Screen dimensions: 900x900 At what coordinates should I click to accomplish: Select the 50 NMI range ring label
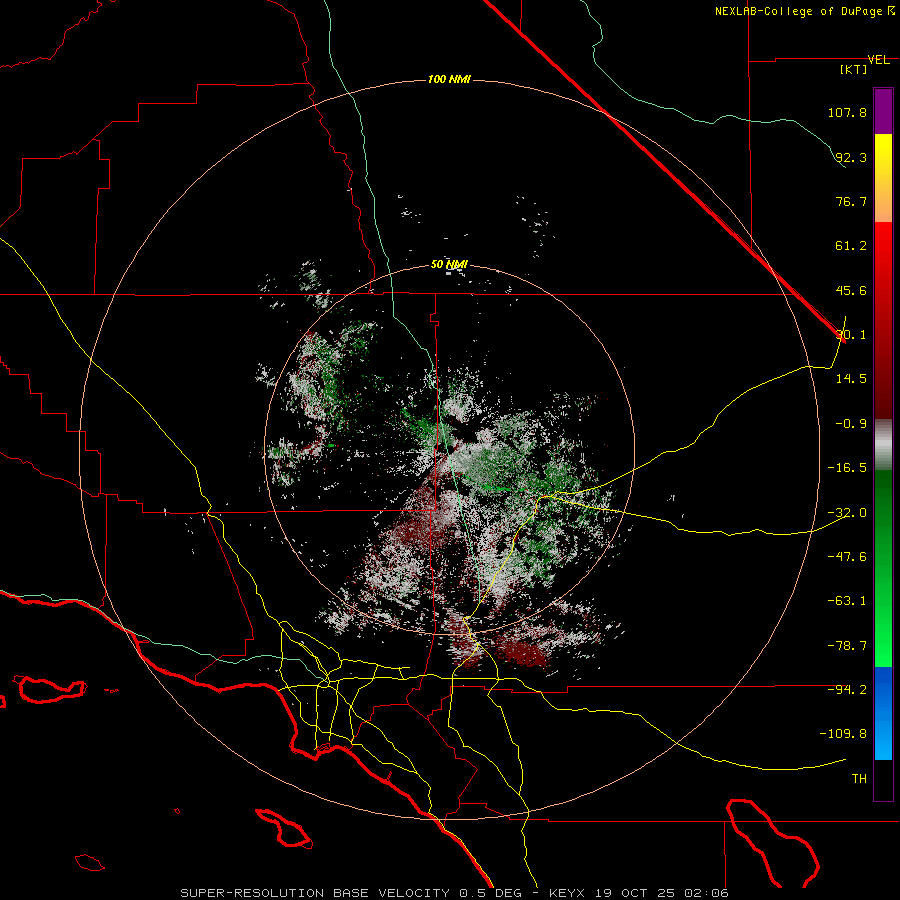coord(449,264)
